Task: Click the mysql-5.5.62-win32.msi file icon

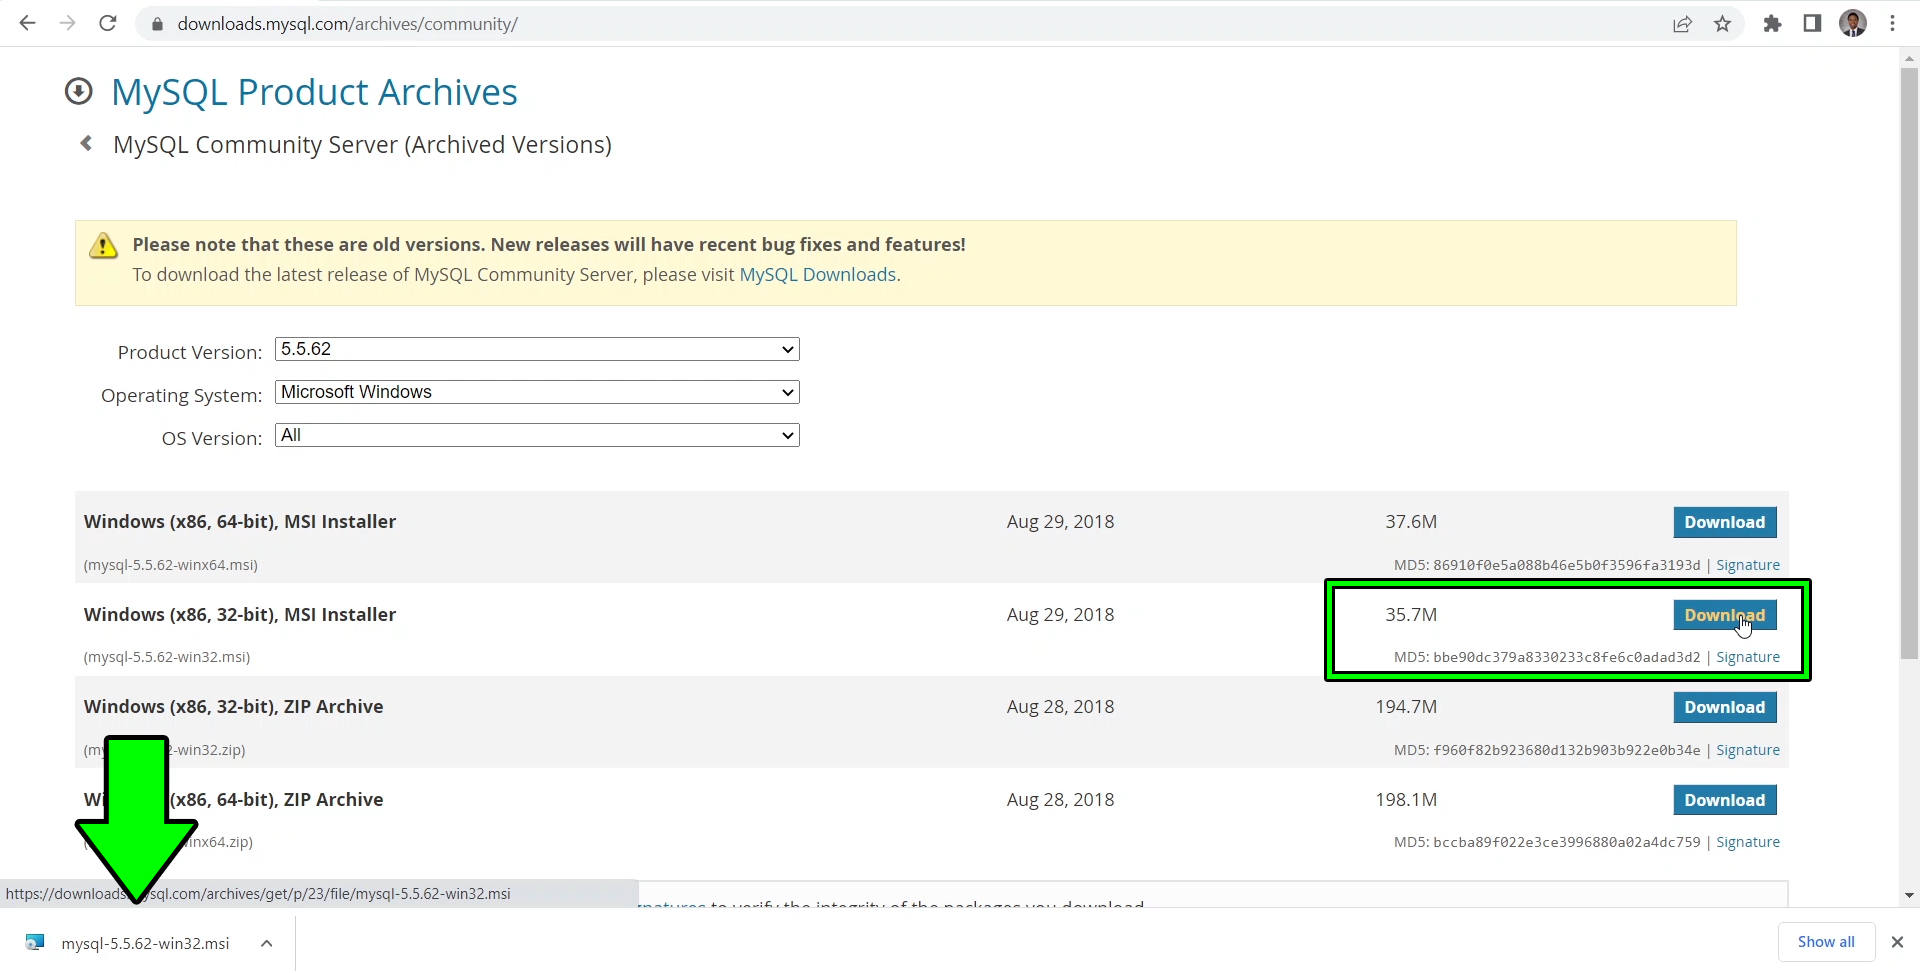Action: 34,941
